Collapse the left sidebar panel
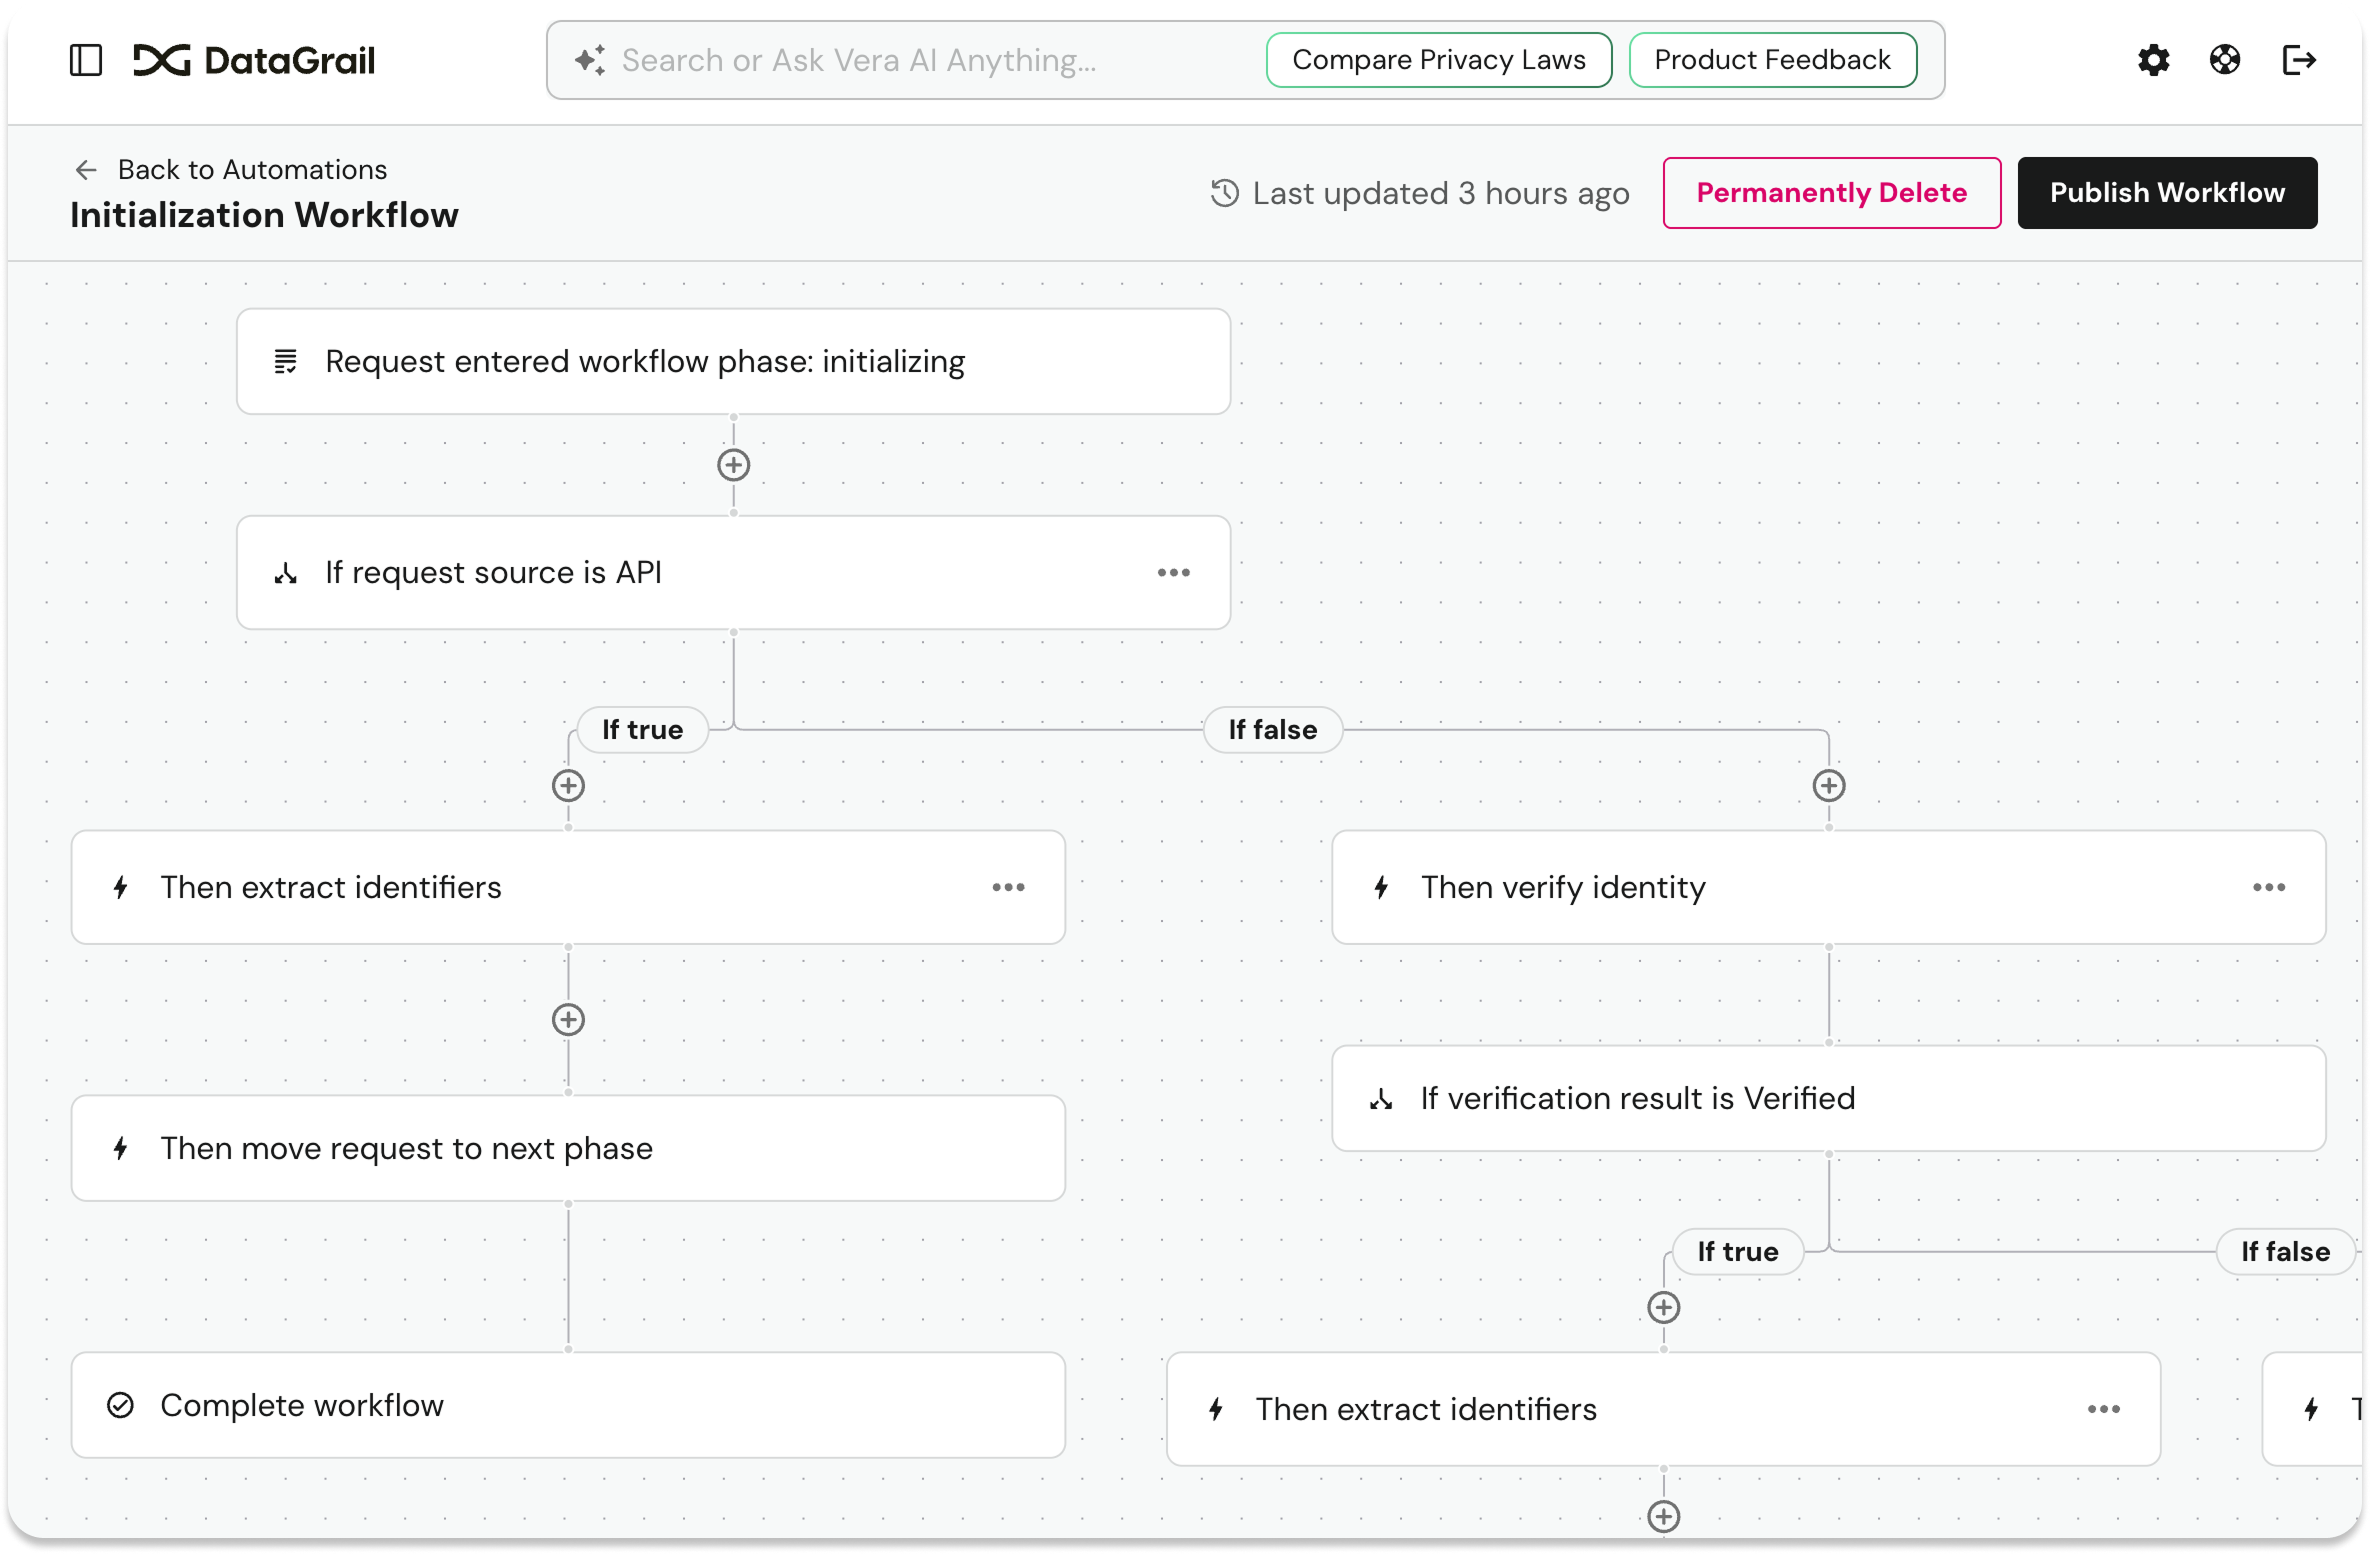 tap(87, 60)
